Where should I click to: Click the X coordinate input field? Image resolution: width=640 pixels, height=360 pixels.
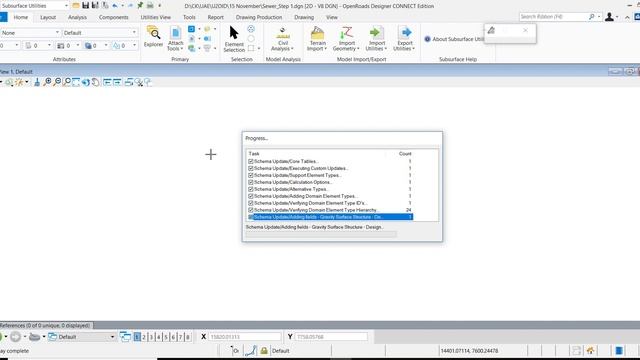[245, 337]
